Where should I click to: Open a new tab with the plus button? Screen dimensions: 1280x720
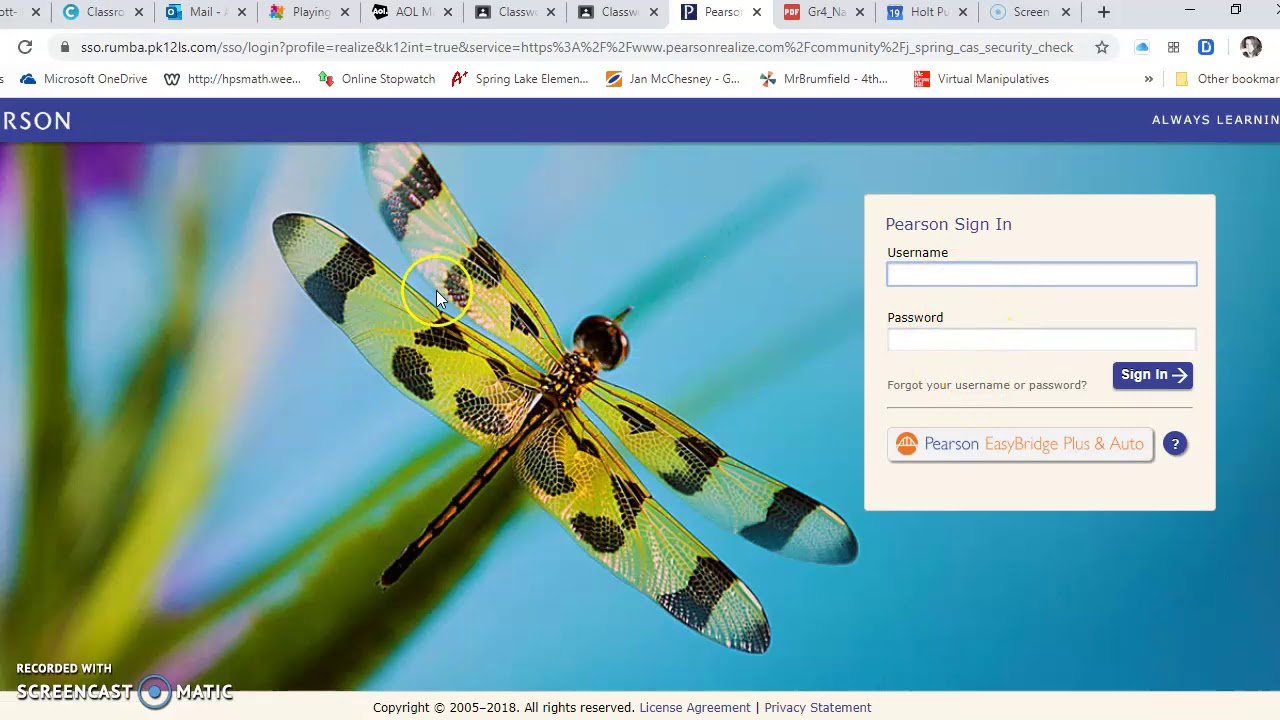coord(1104,12)
